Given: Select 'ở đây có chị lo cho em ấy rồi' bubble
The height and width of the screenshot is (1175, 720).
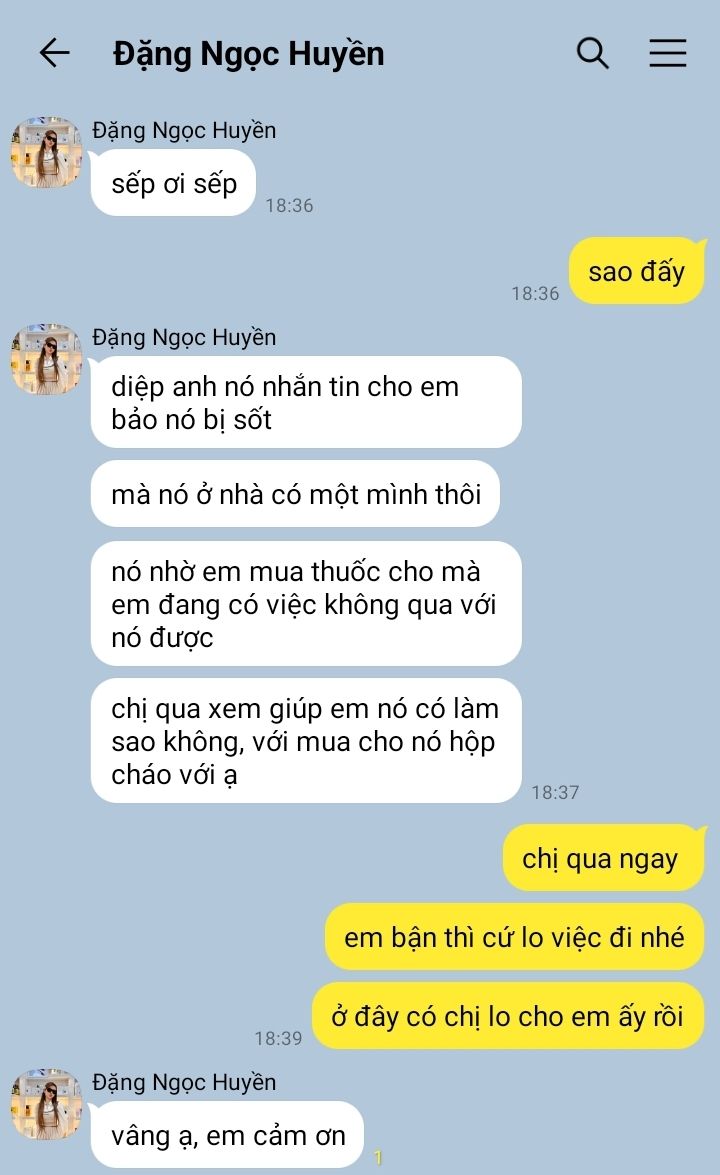Looking at the screenshot, I should click(508, 1016).
